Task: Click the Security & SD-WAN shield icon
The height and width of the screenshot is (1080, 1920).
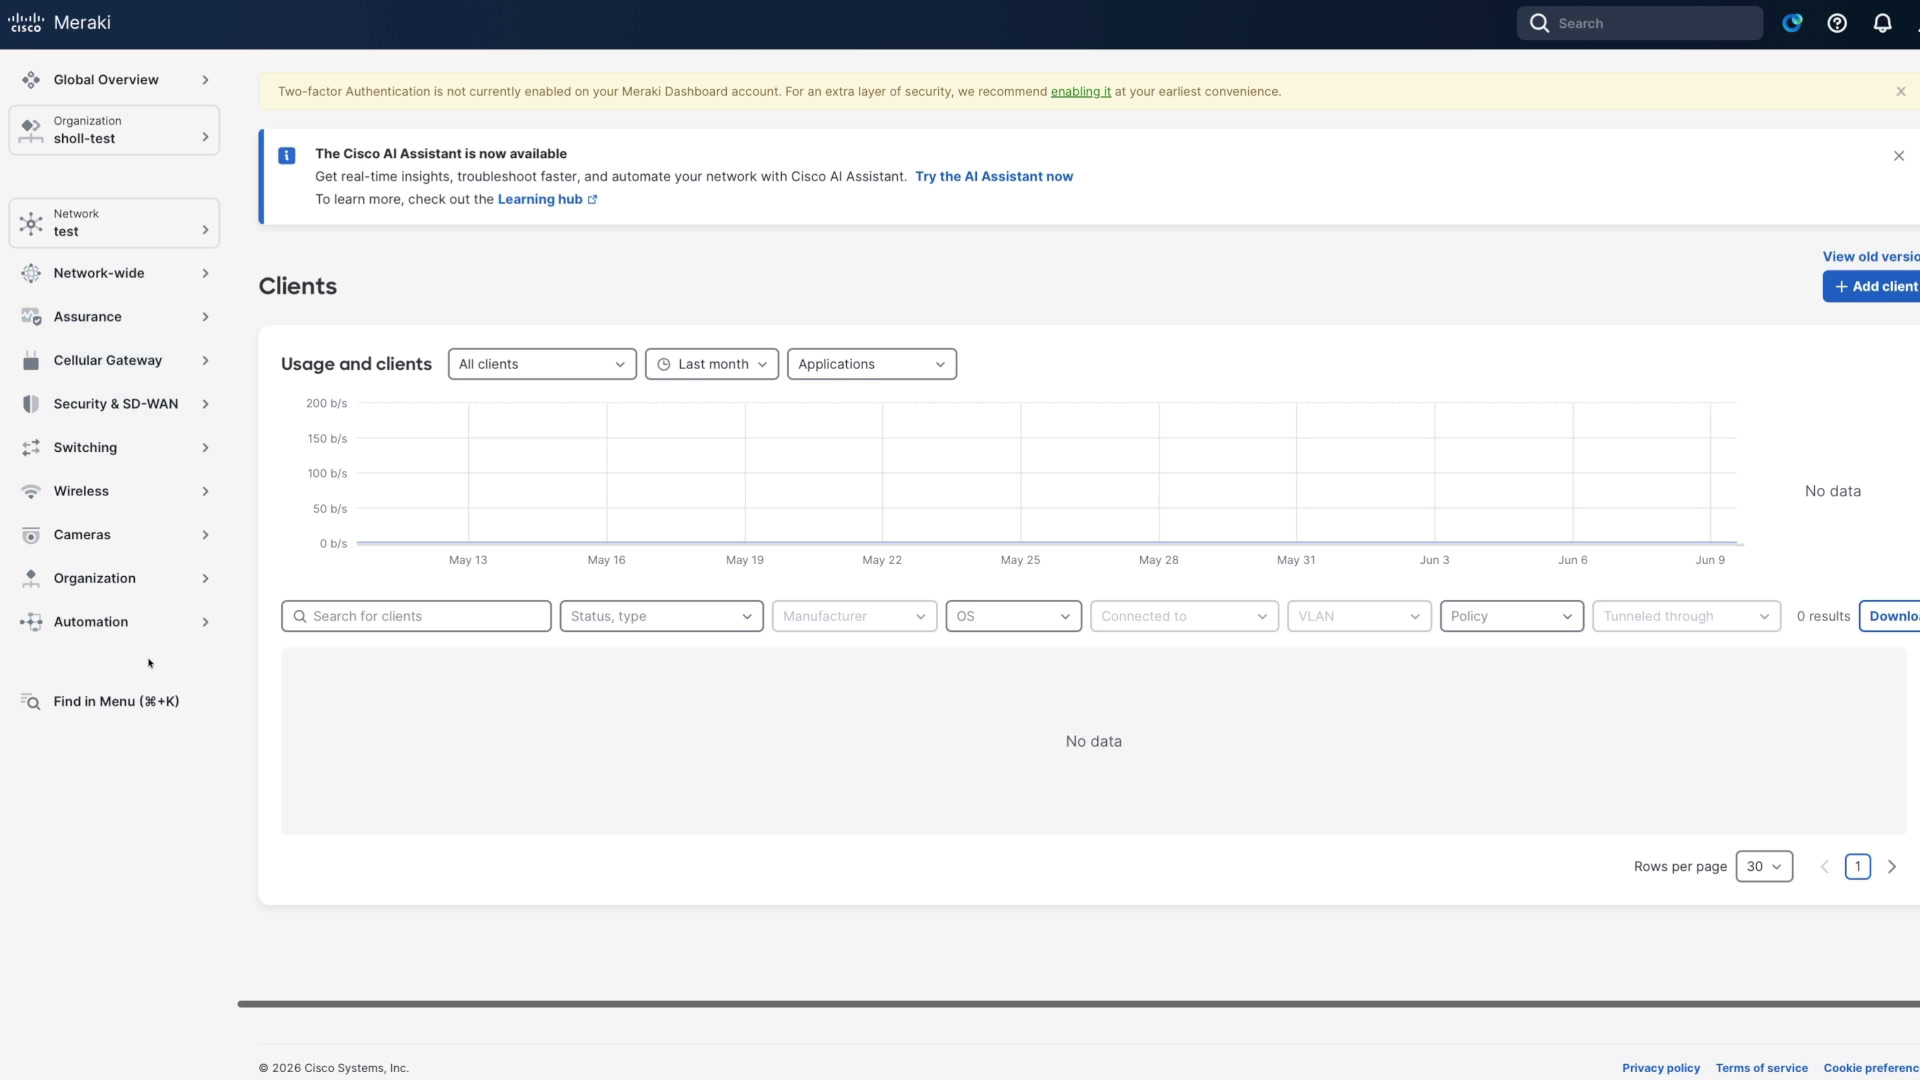Action: [x=31, y=404]
